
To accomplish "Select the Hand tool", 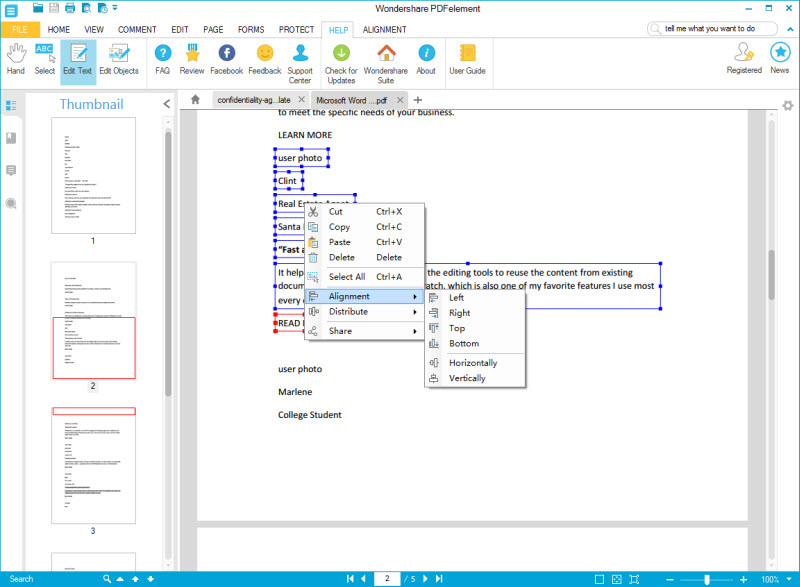I will (x=16, y=60).
